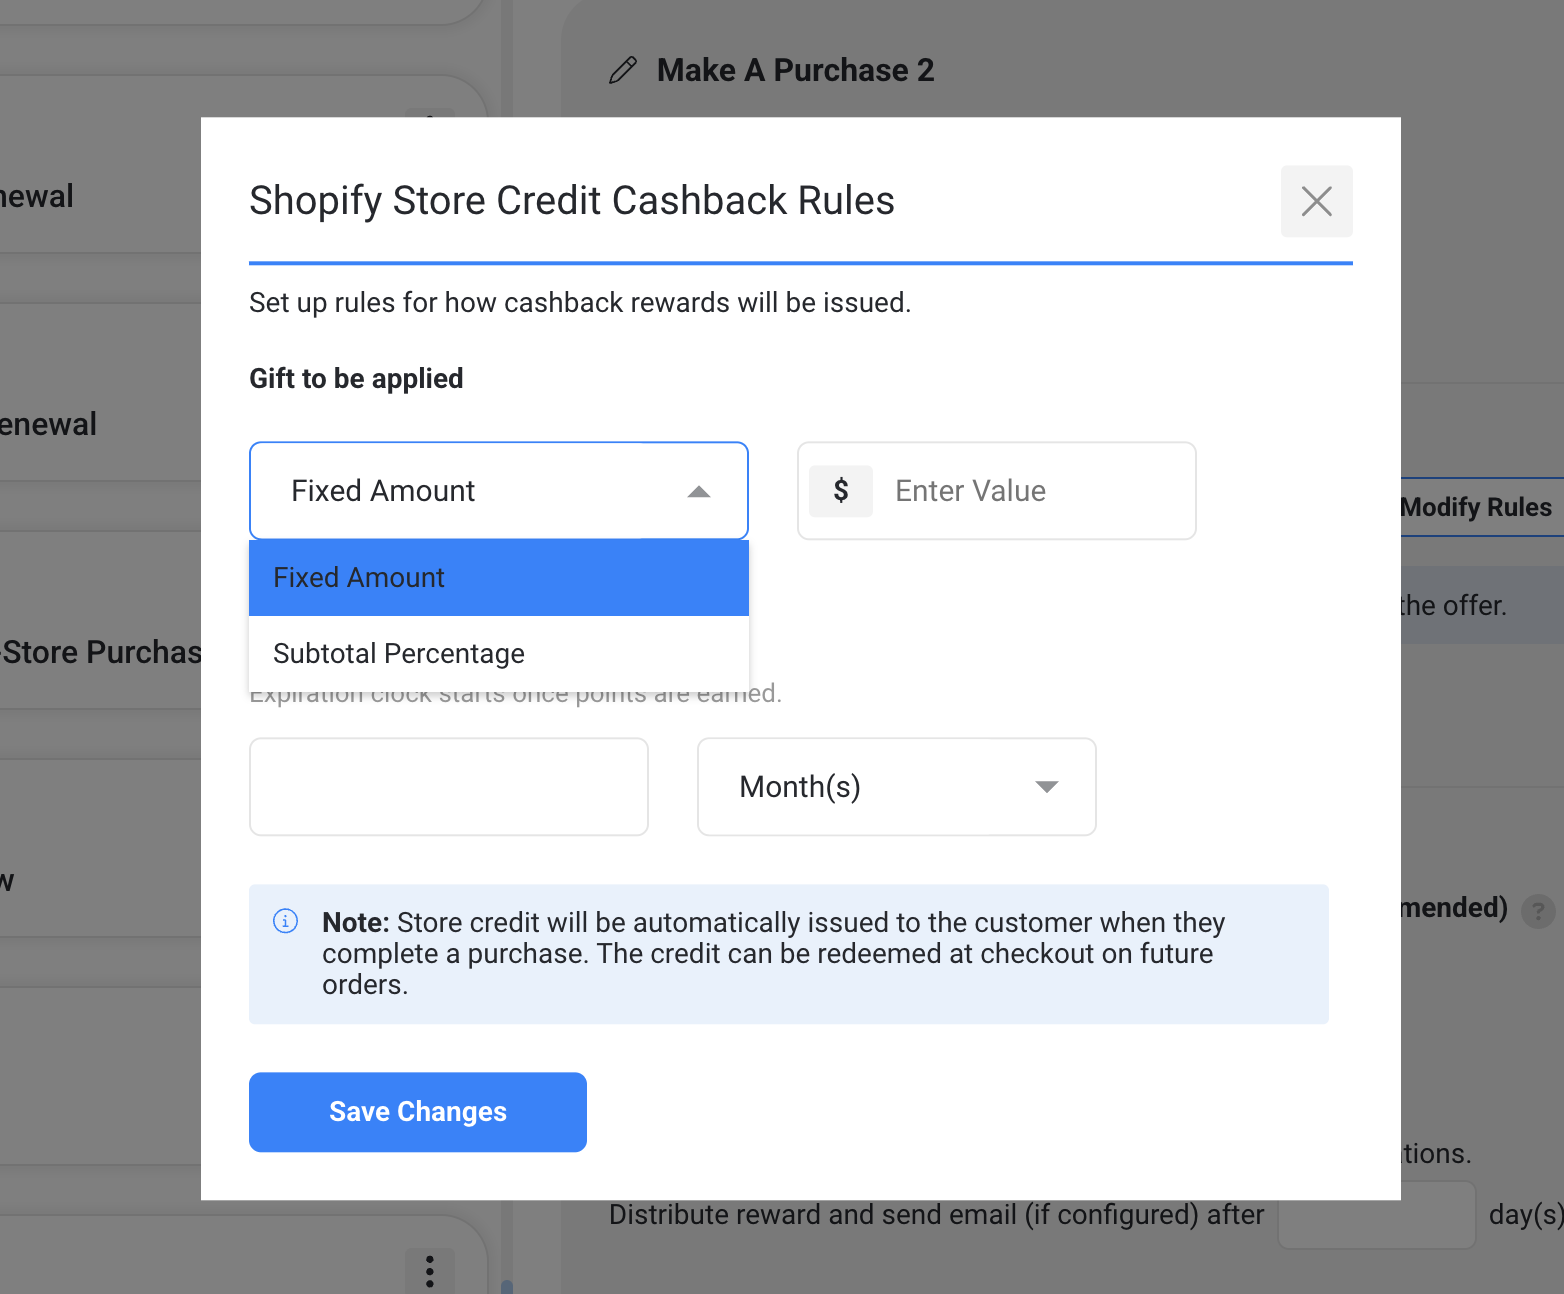The width and height of the screenshot is (1564, 1294).
Task: Click the empty expiration duration field
Action: click(x=448, y=787)
